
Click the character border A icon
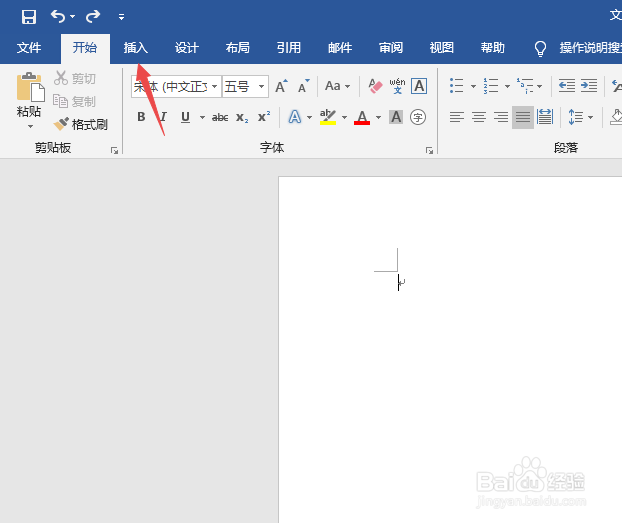point(419,86)
